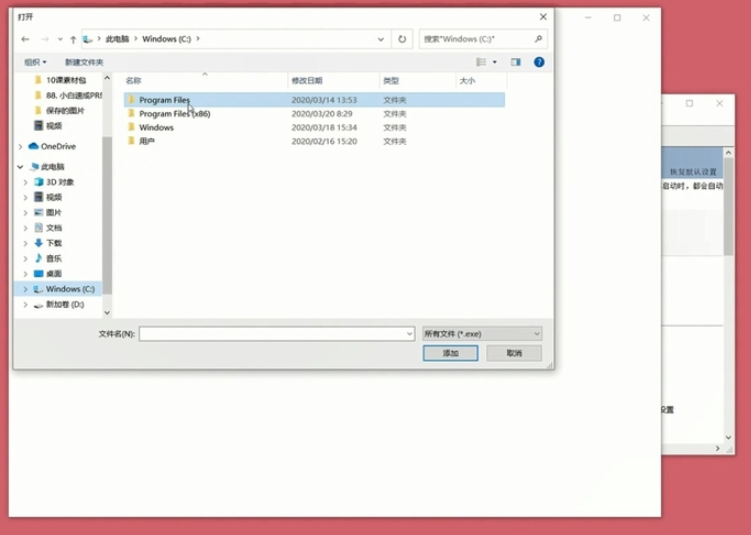
Task: Click background settings window scrollbar down arrow
Action: click(x=728, y=438)
